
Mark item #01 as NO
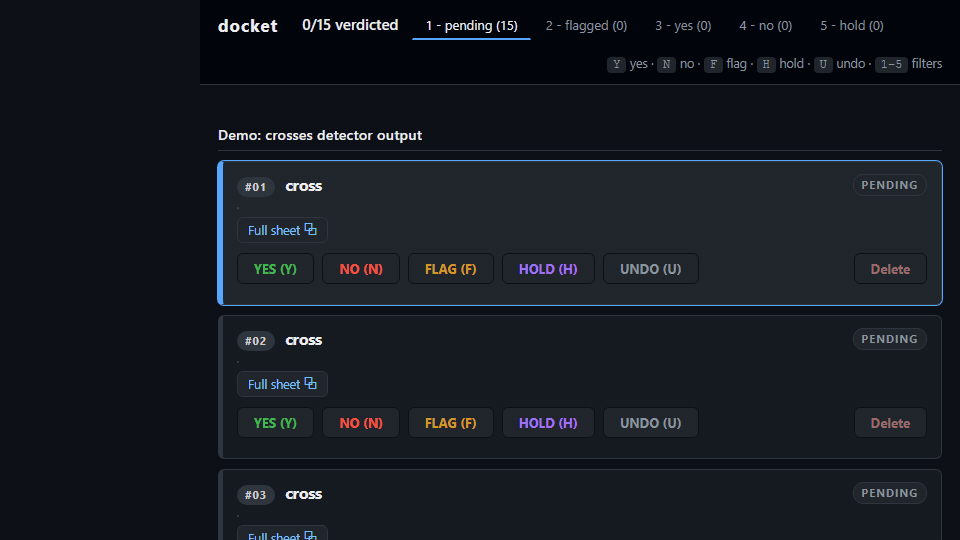(x=361, y=269)
